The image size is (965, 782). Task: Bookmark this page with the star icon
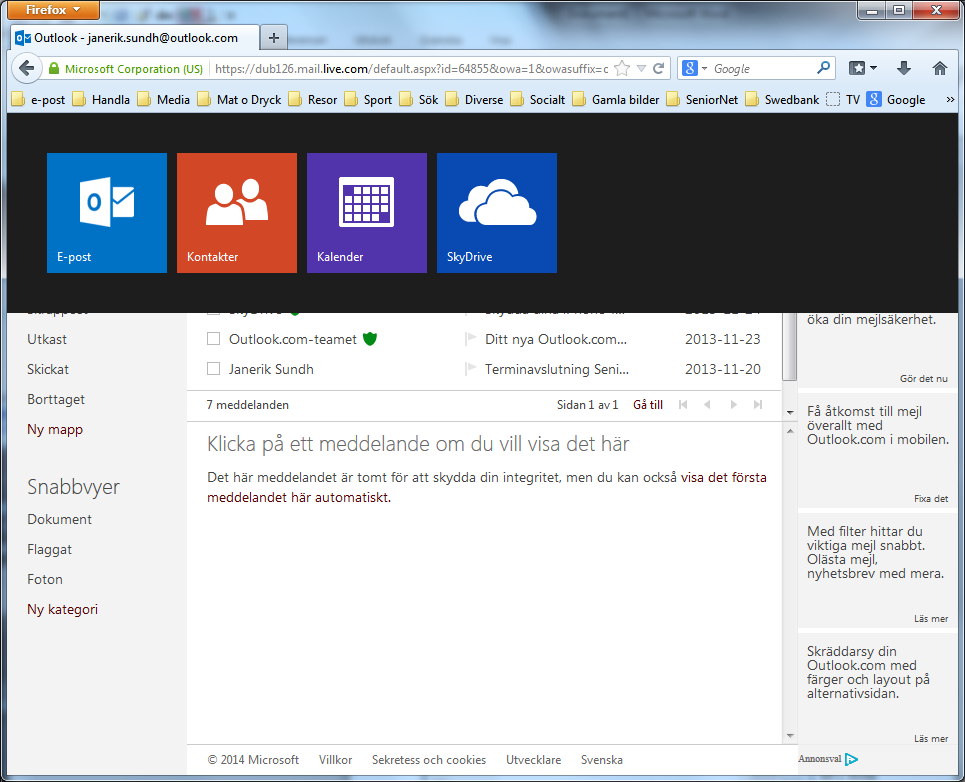point(622,68)
